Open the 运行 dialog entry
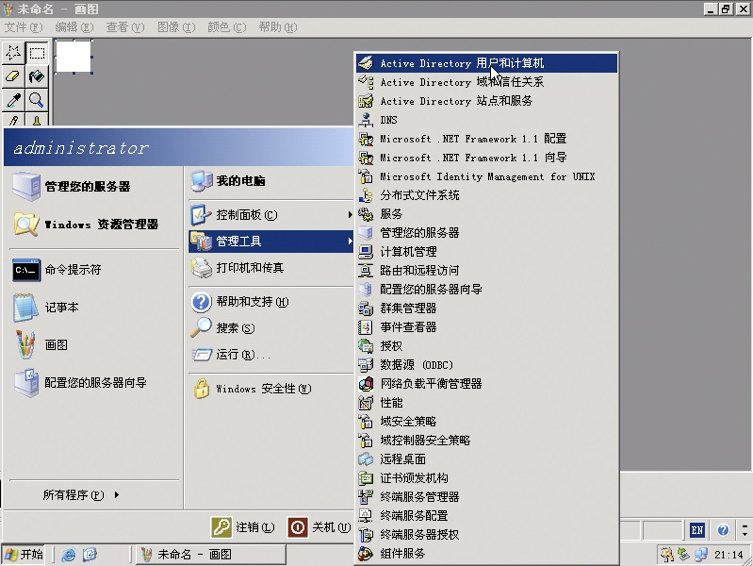 pos(271,354)
